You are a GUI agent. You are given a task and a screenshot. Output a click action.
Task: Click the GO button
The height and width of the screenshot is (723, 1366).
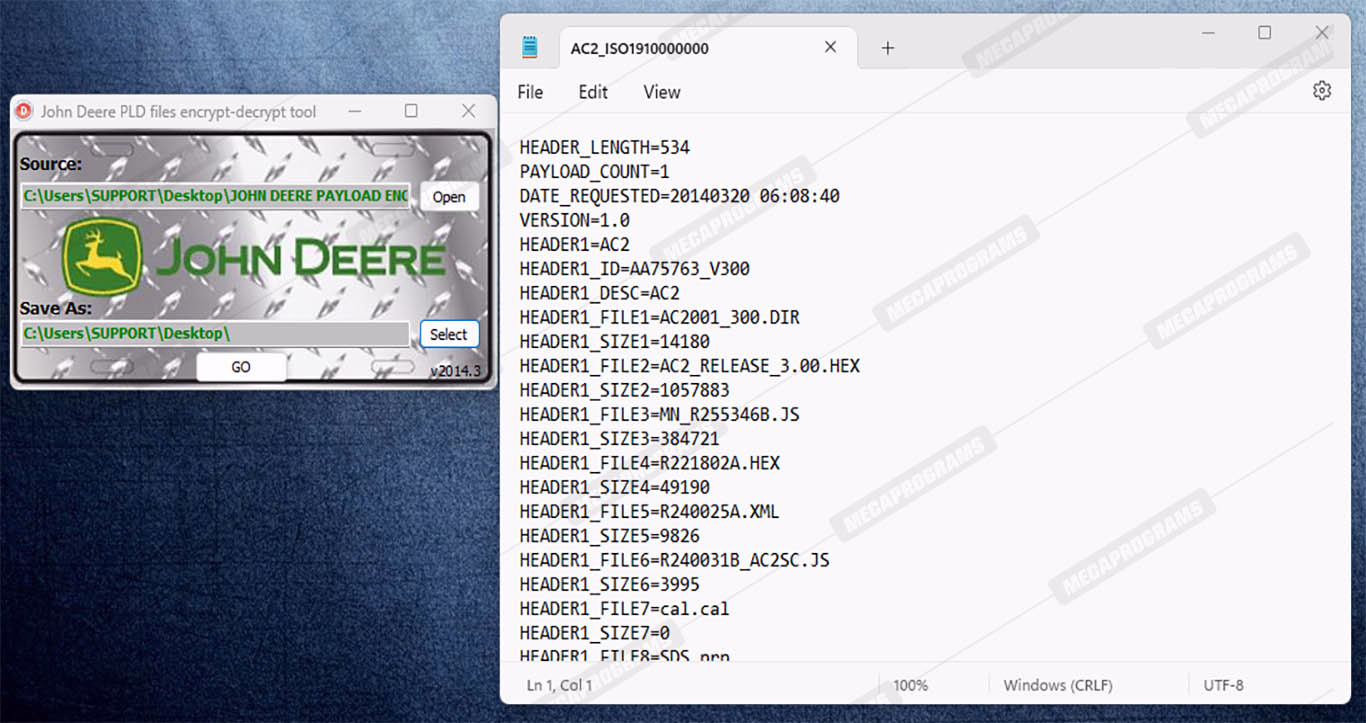pyautogui.click(x=241, y=367)
